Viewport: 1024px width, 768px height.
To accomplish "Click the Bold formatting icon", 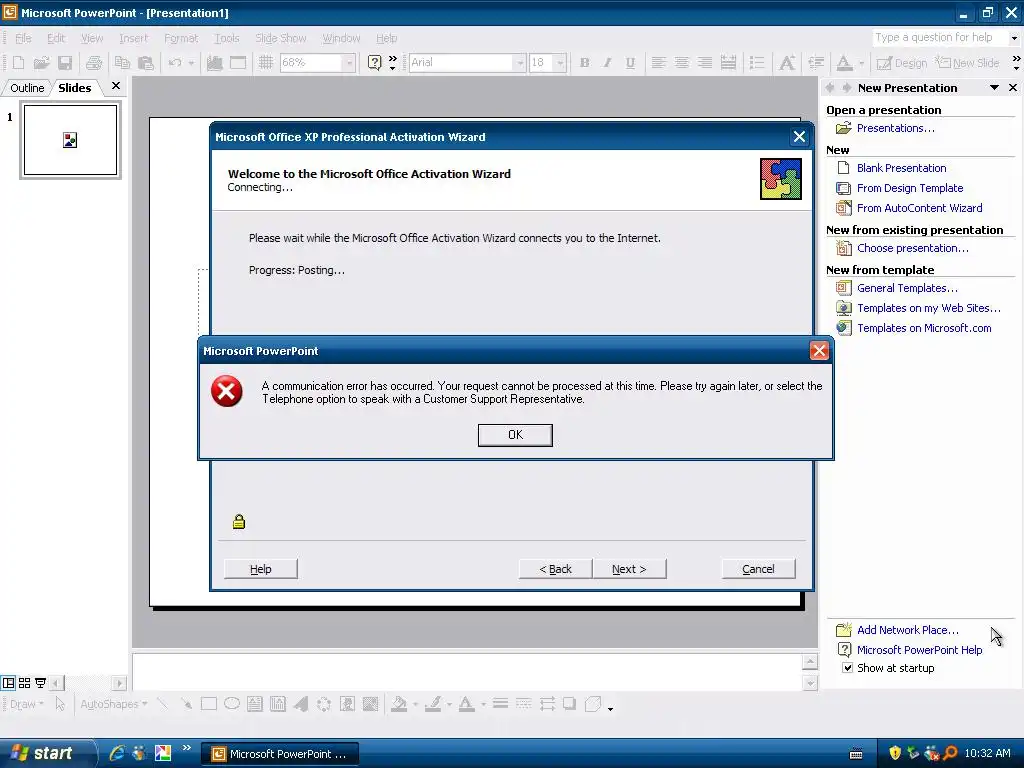I will tap(584, 63).
